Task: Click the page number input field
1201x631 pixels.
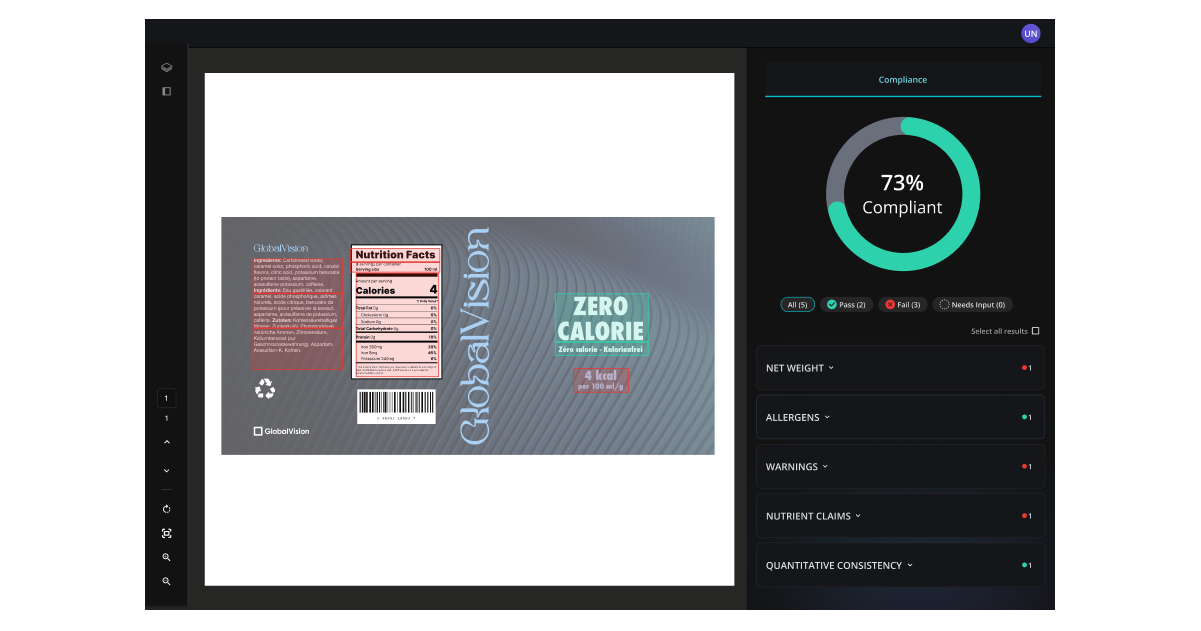Action: [x=166, y=398]
